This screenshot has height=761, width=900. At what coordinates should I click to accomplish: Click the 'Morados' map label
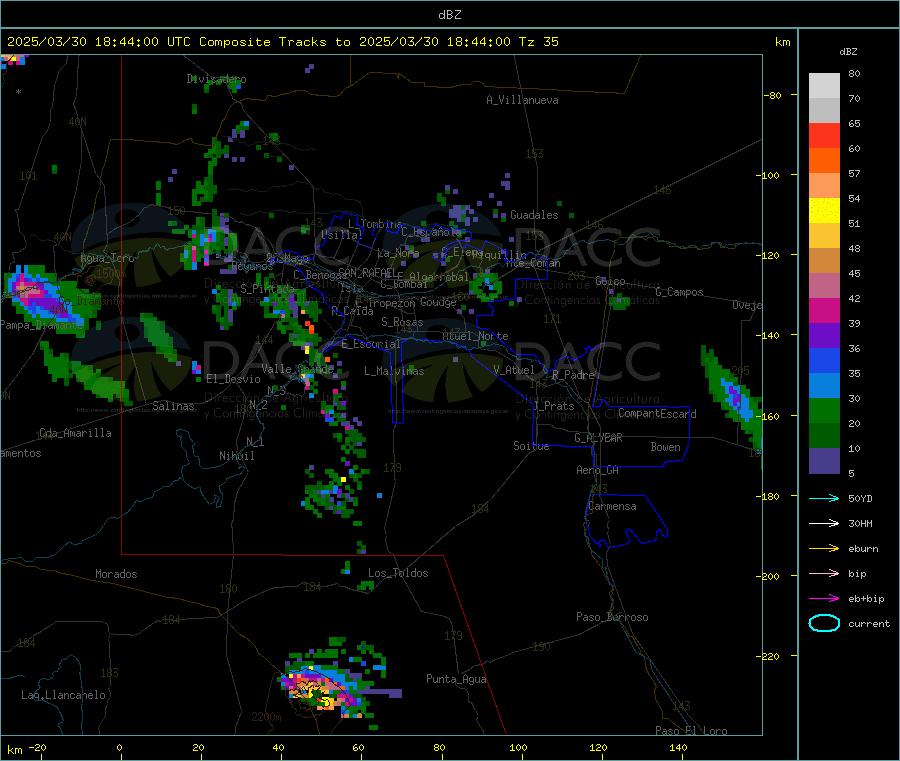coord(116,574)
